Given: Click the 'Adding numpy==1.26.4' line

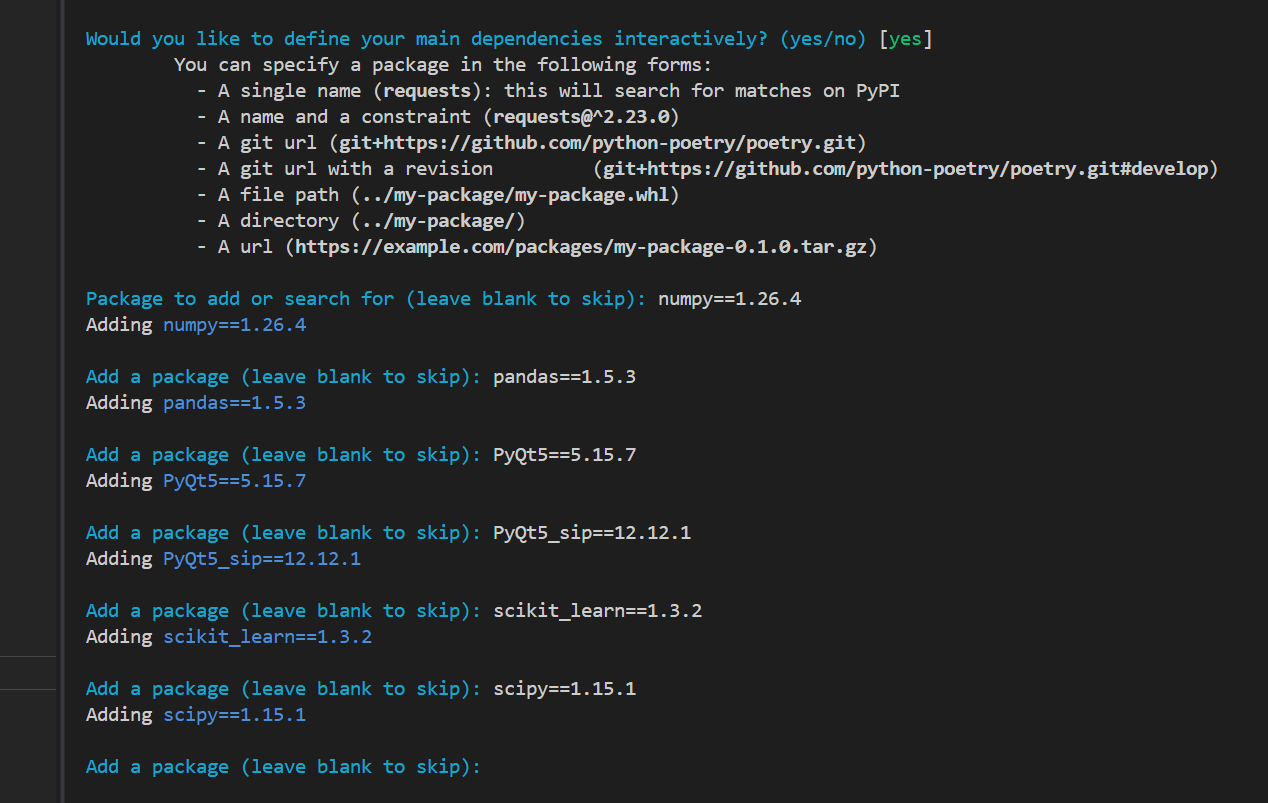Looking at the screenshot, I should [196, 325].
